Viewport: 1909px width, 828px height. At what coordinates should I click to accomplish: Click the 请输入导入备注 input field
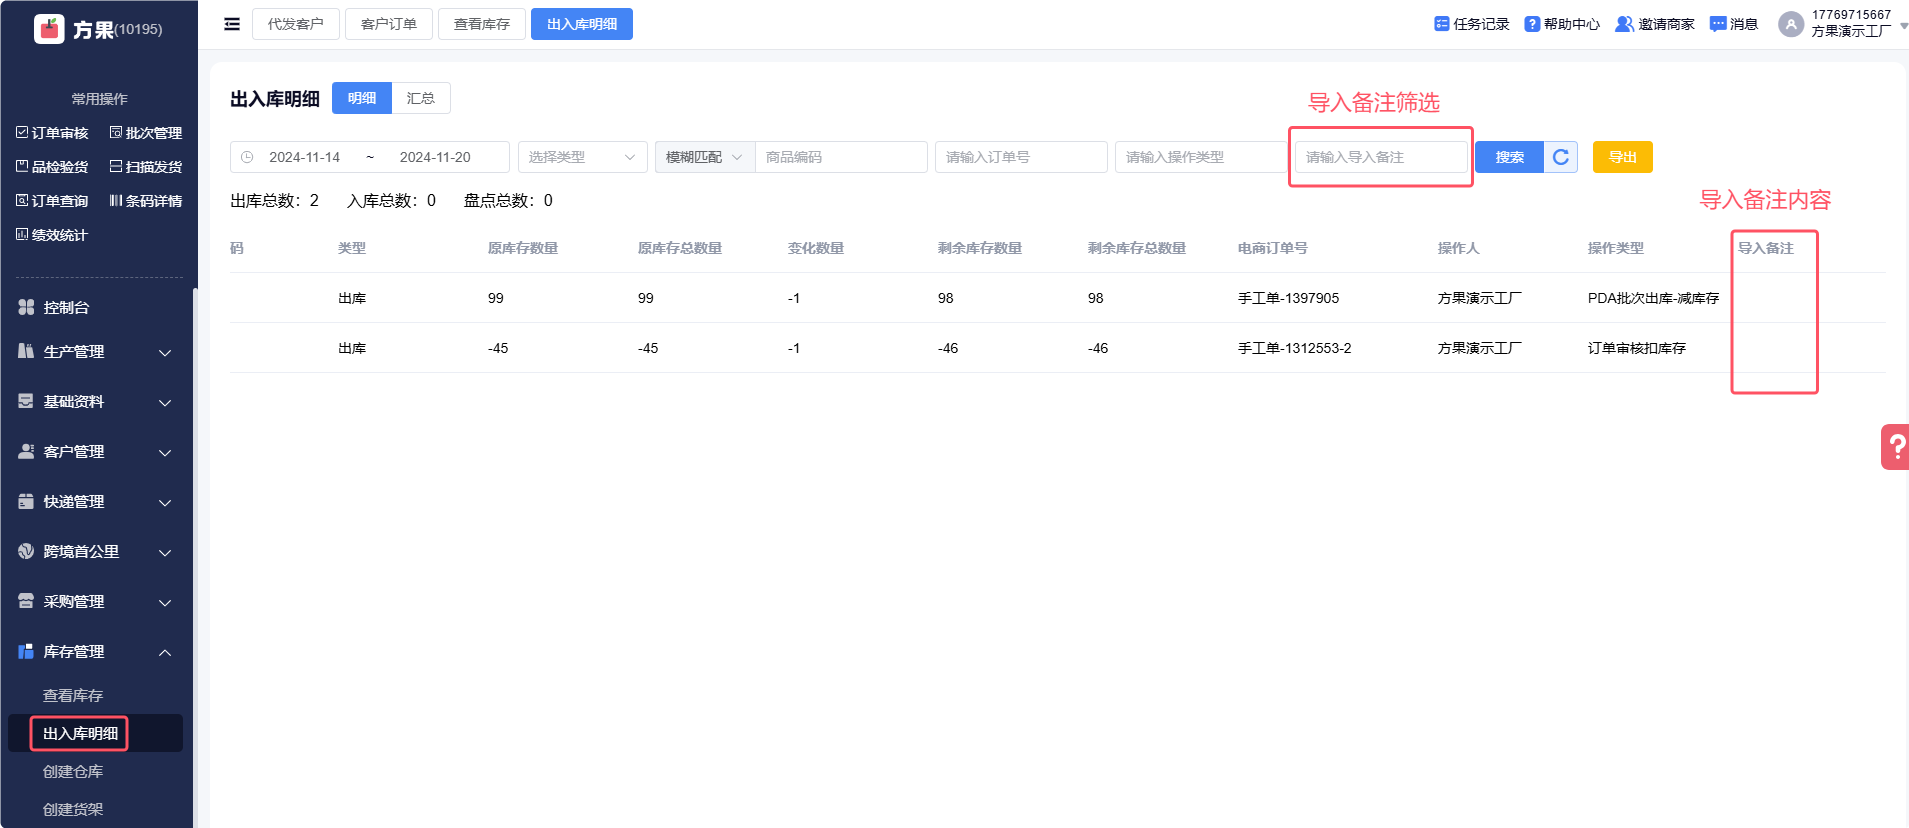[1380, 157]
